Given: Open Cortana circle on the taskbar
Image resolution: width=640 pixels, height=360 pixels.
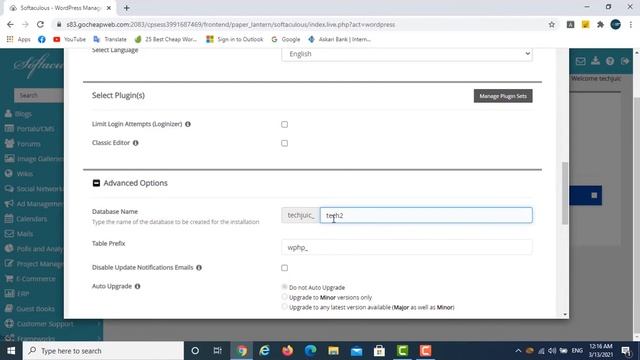Looking at the screenshot, I should (195, 351).
